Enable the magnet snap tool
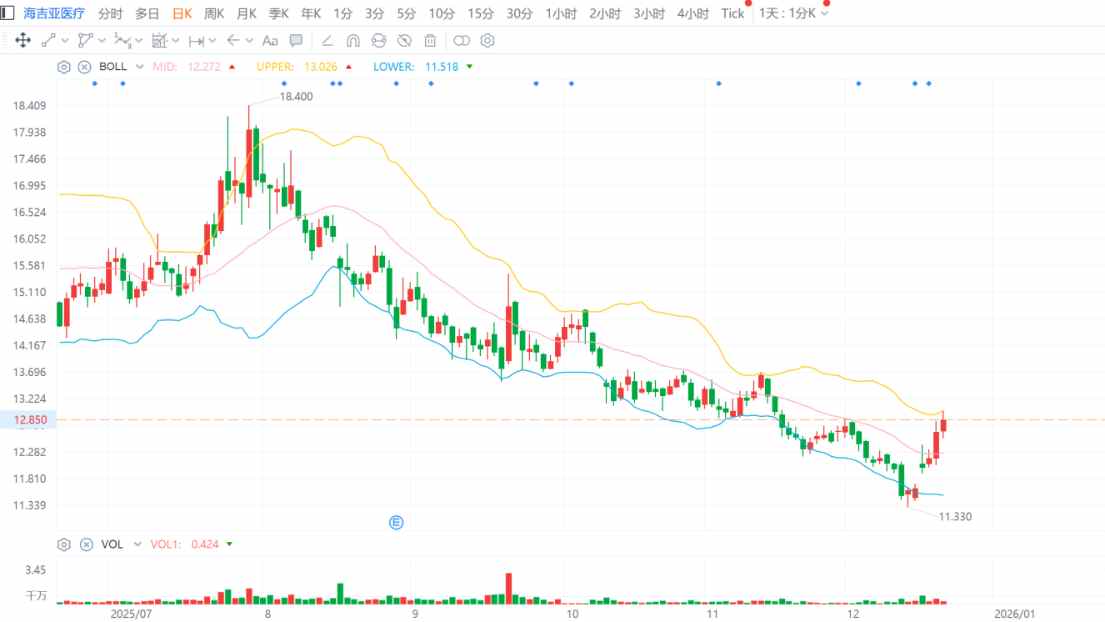1105x622 pixels. click(x=353, y=41)
